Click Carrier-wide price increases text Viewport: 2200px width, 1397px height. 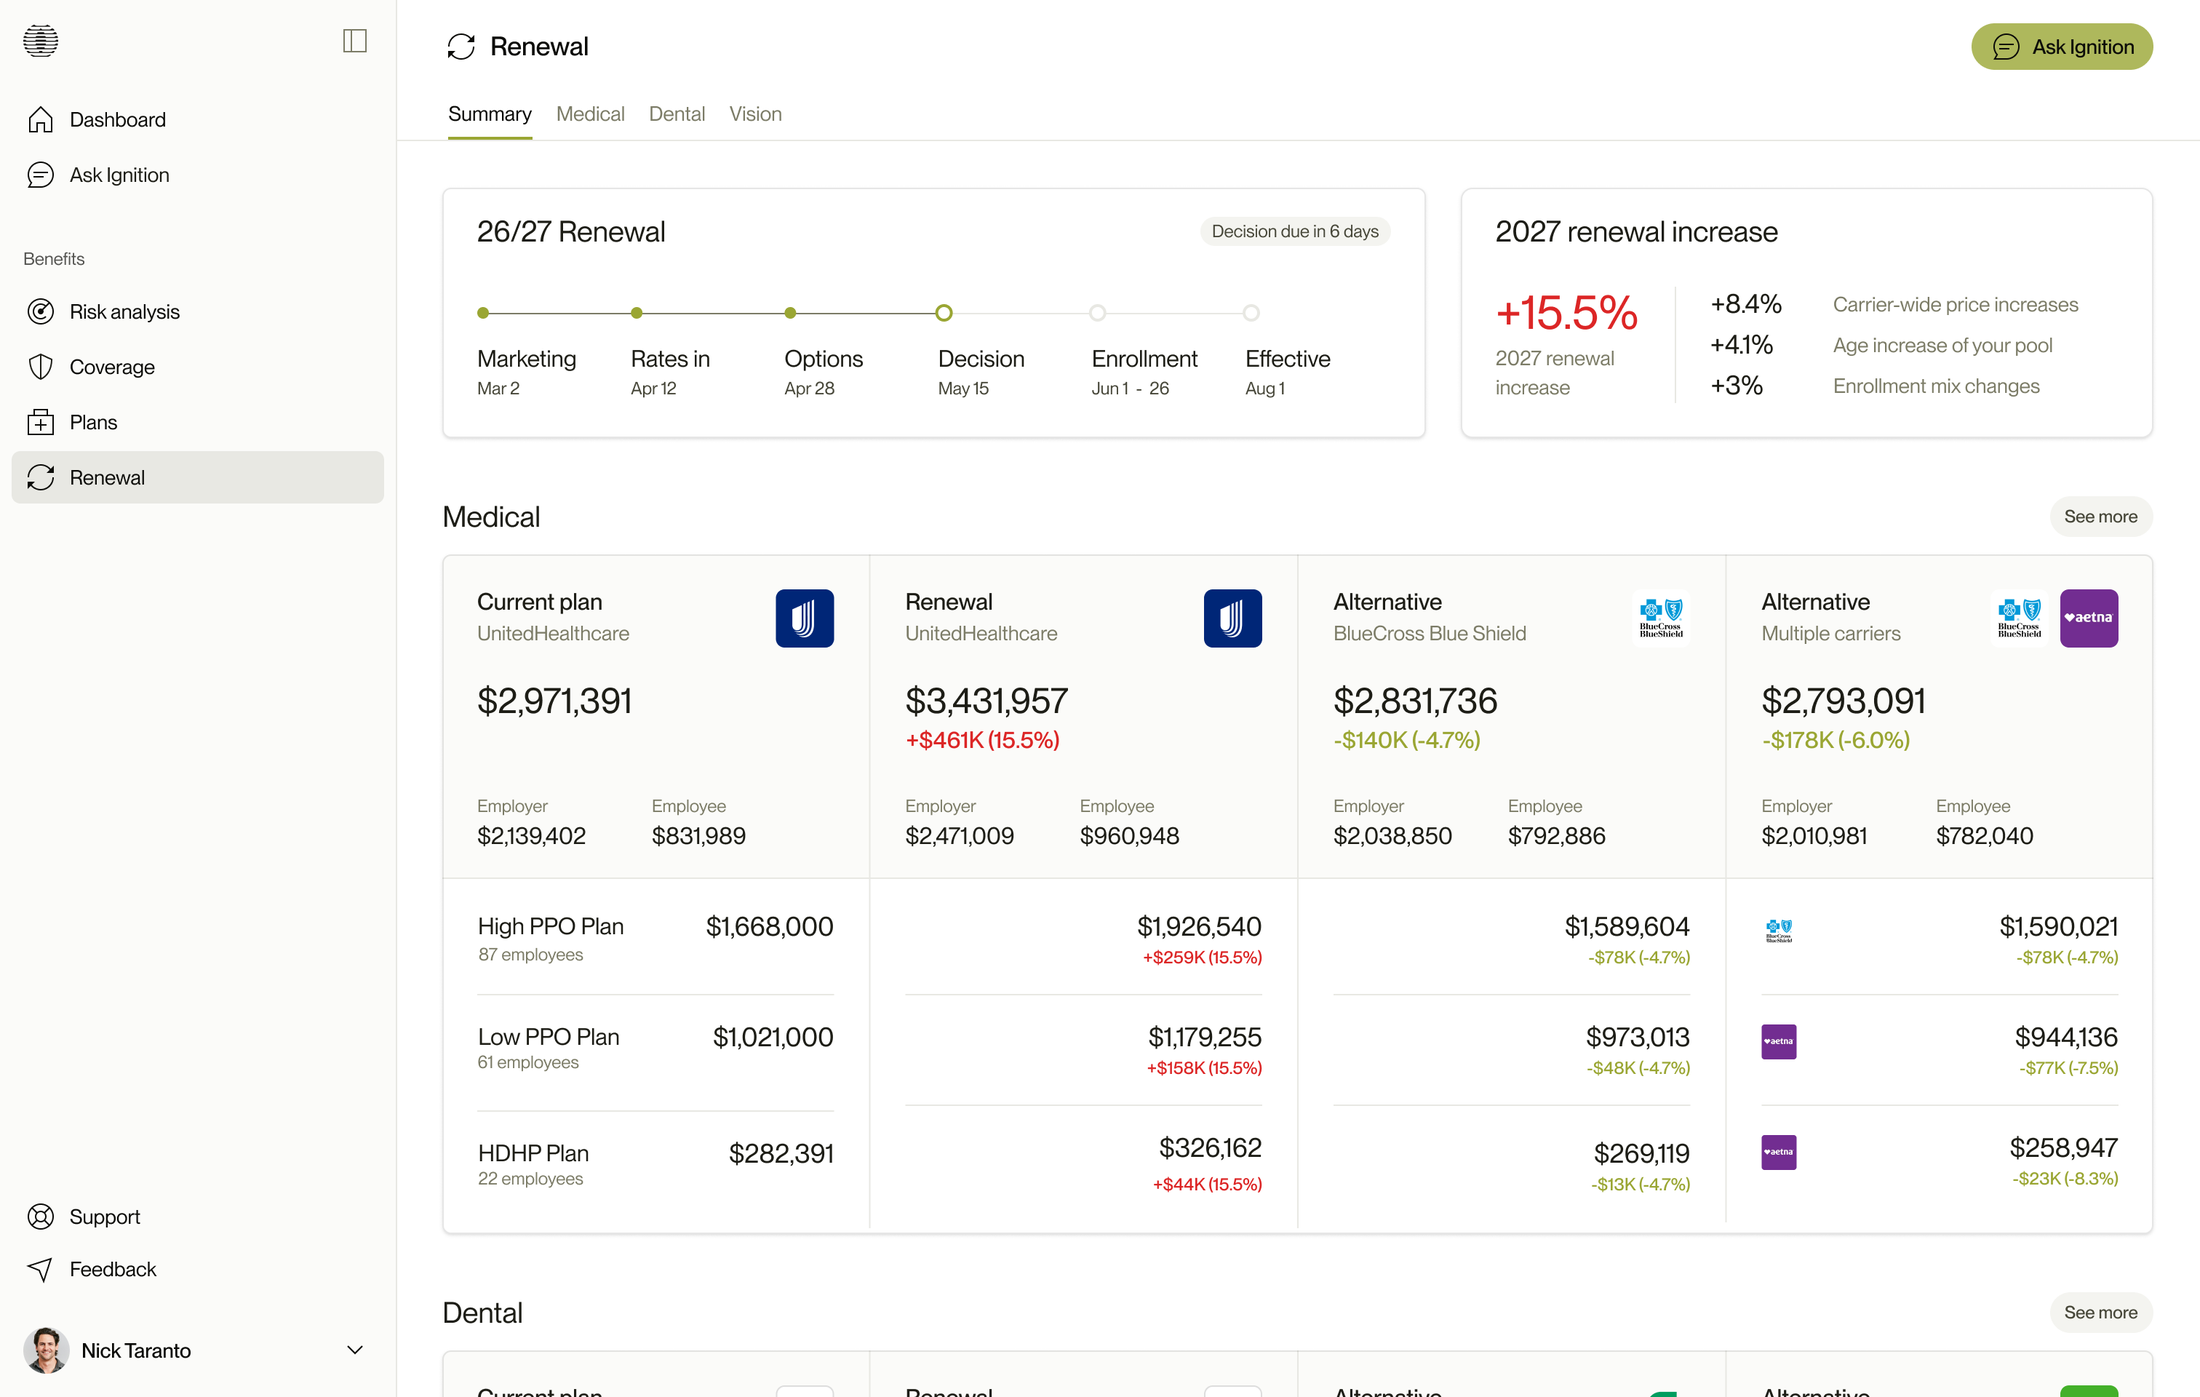[x=1956, y=305]
